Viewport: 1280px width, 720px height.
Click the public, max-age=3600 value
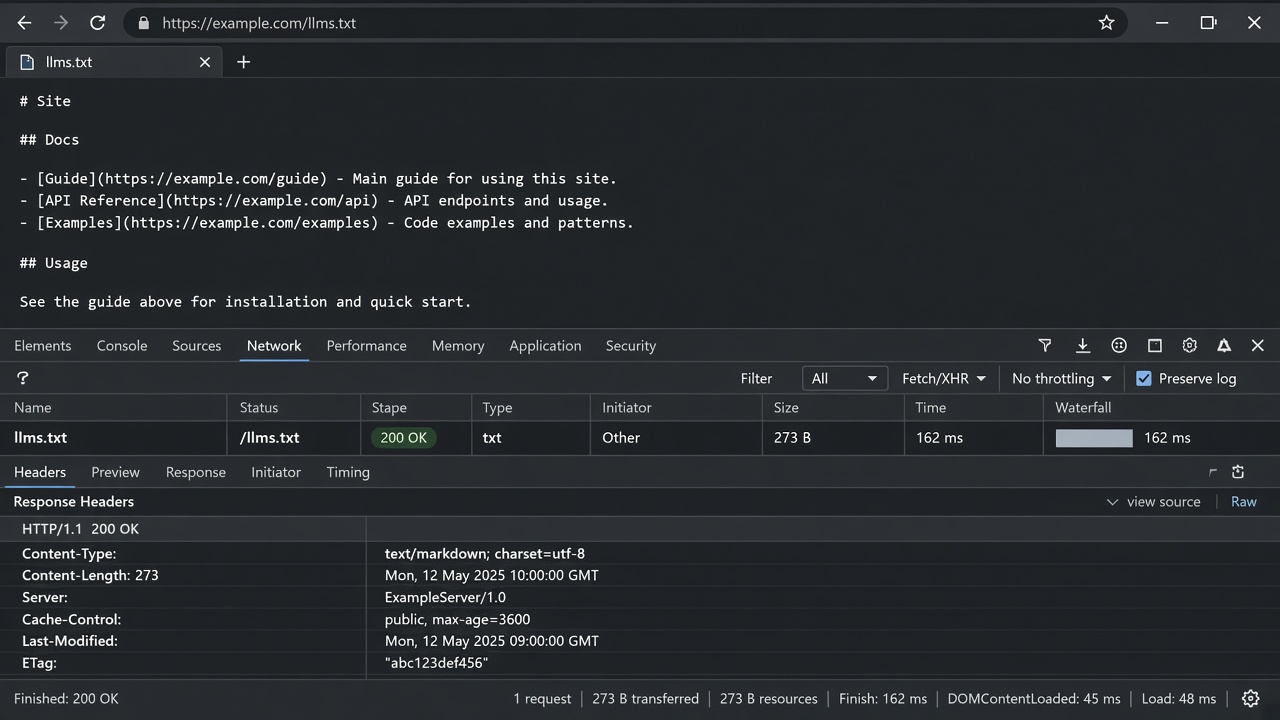[458, 619]
